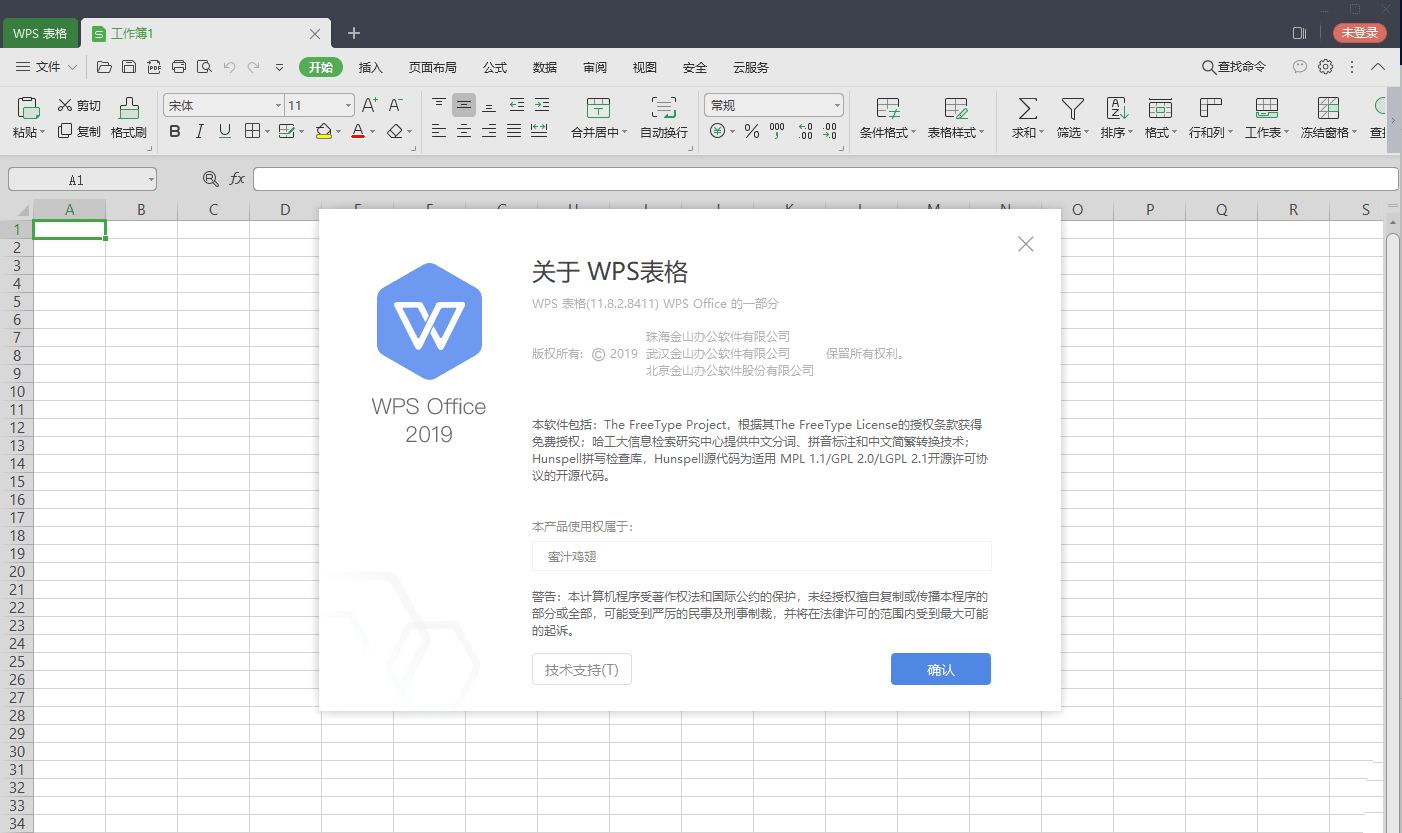Click the Export to PDF icon

pos(154,67)
